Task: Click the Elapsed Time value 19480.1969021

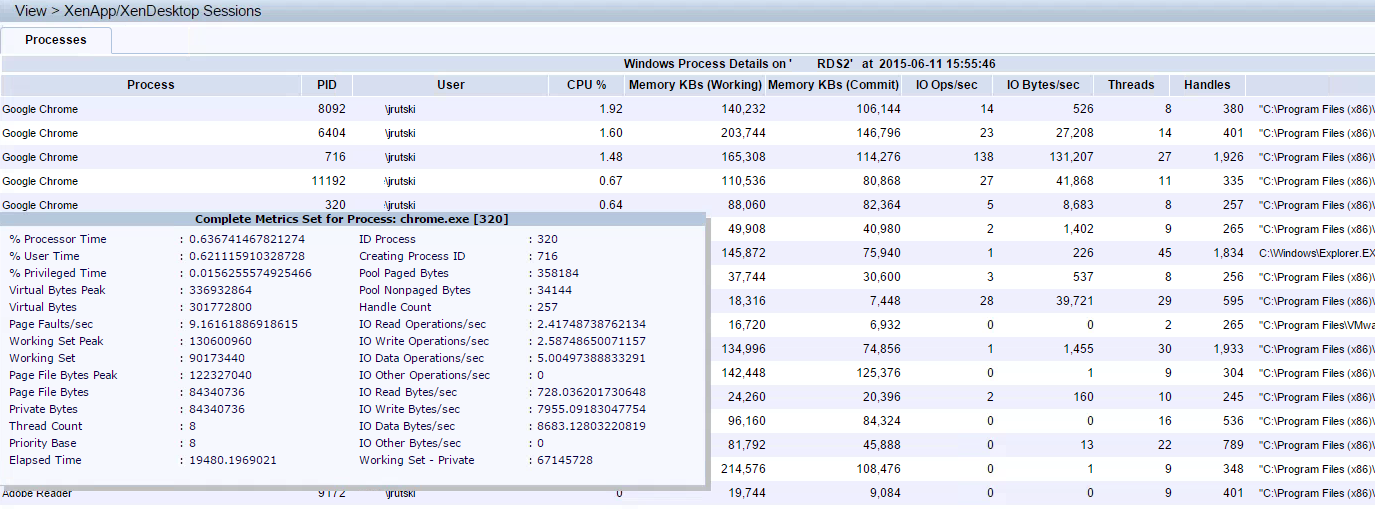Action: click(233, 460)
